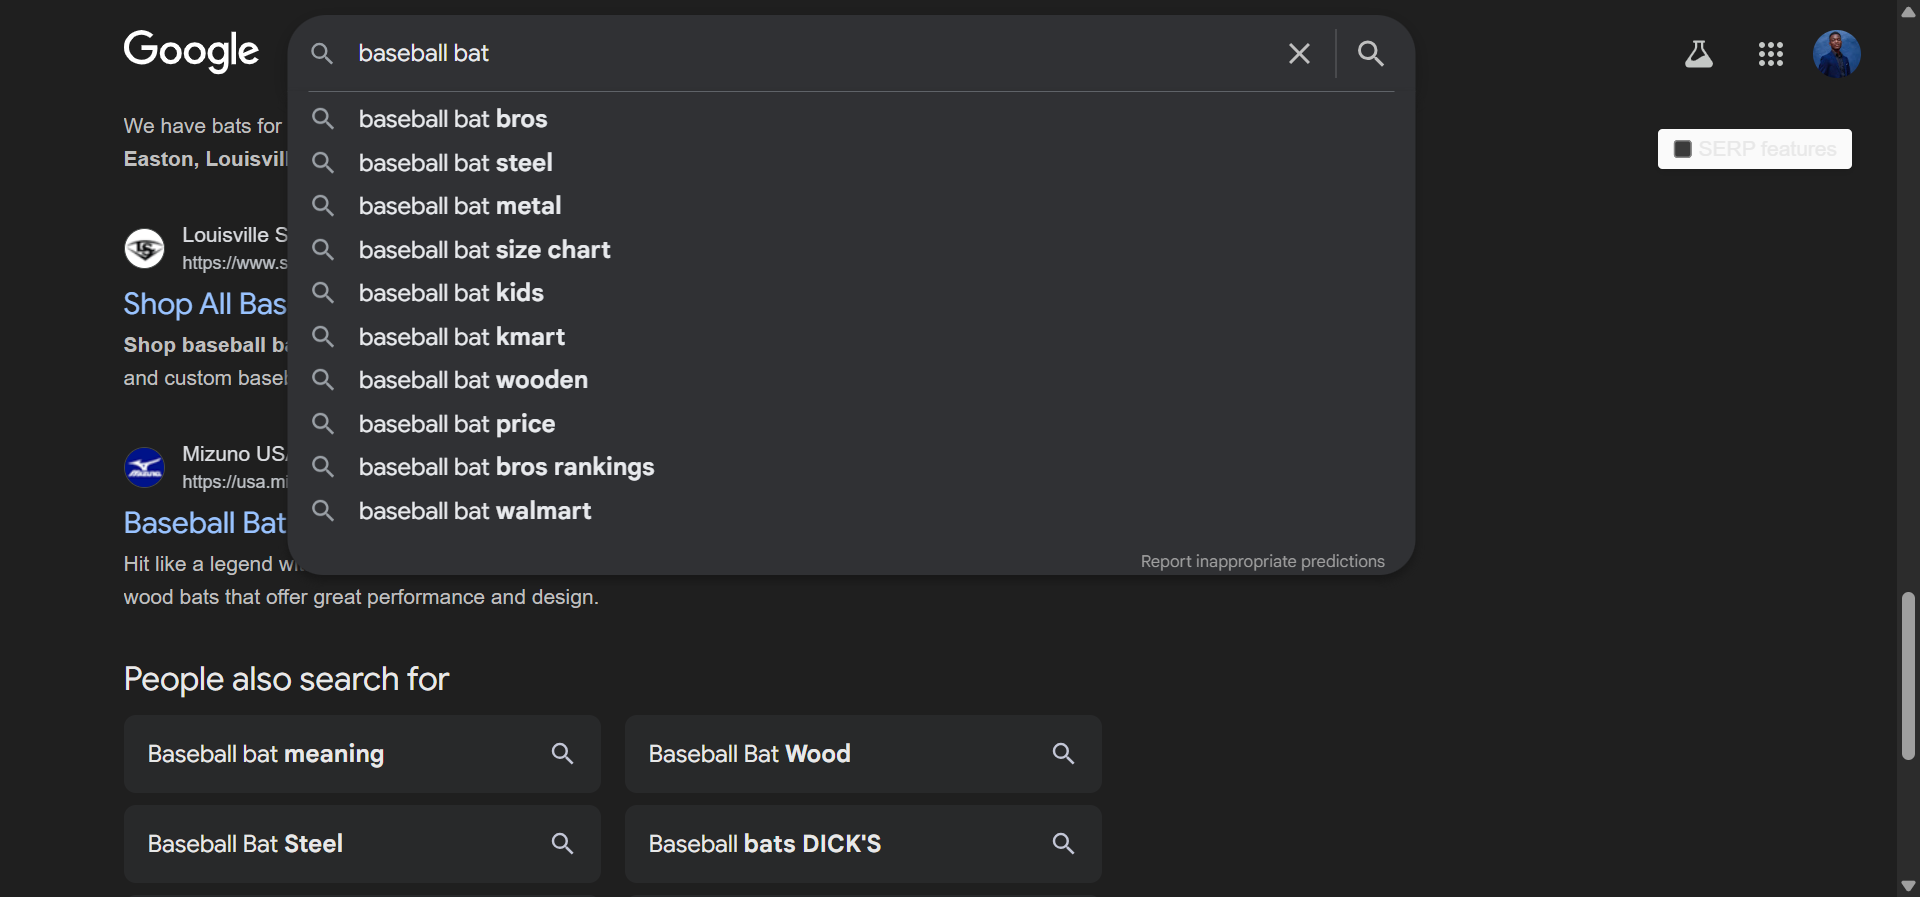Click the Louisville Slugger site favicon

click(144, 248)
